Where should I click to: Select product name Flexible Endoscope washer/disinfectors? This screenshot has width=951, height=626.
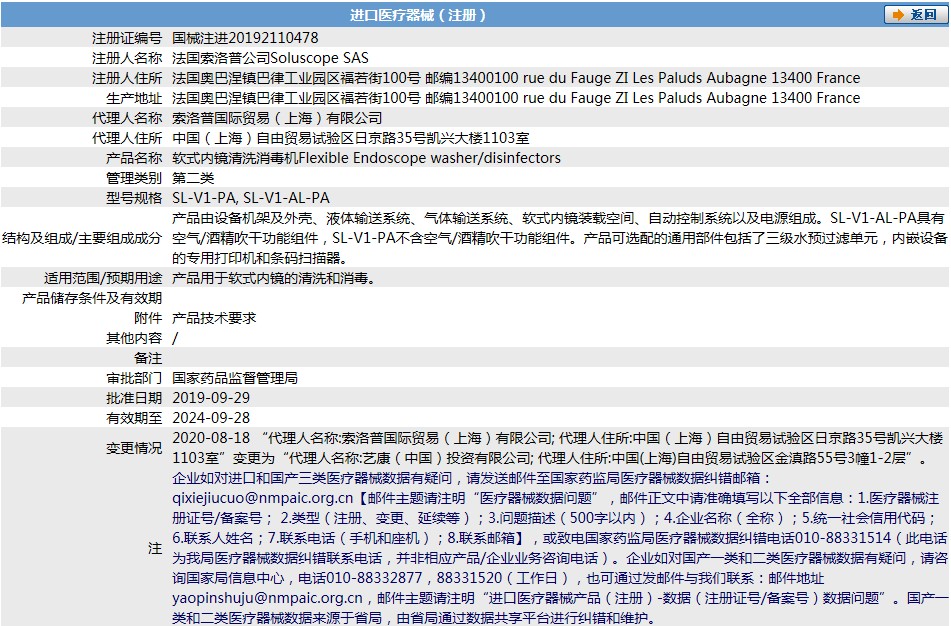point(429,158)
